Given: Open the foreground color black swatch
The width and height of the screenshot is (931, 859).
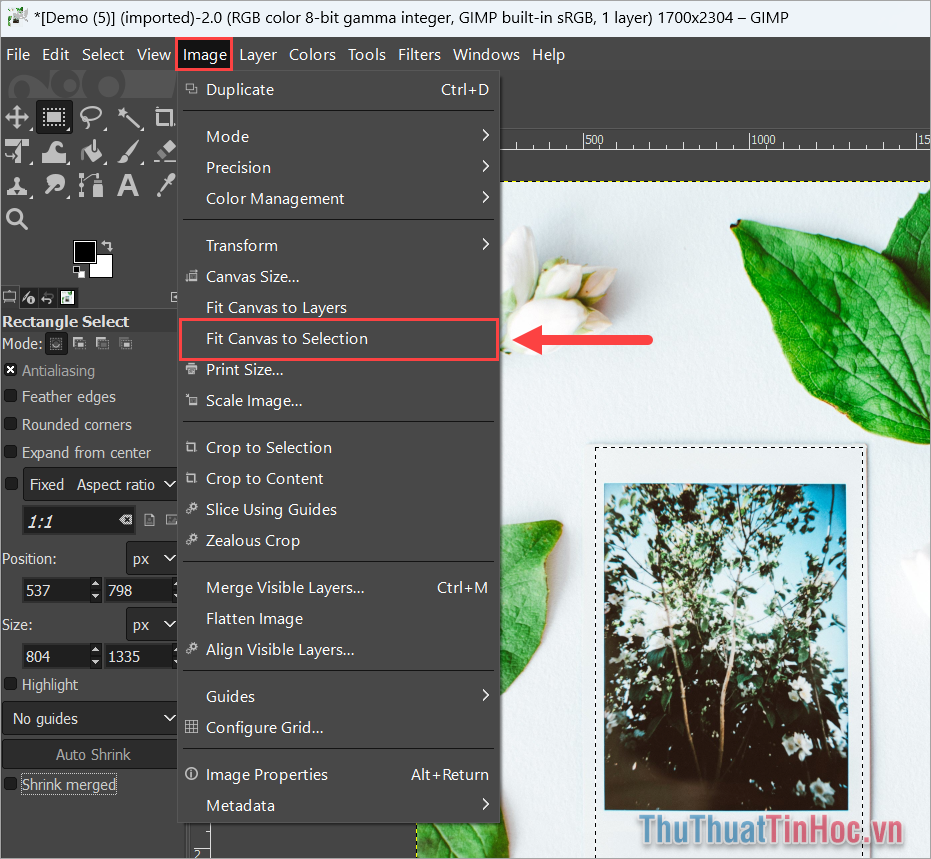Looking at the screenshot, I should pyautogui.click(x=85, y=252).
